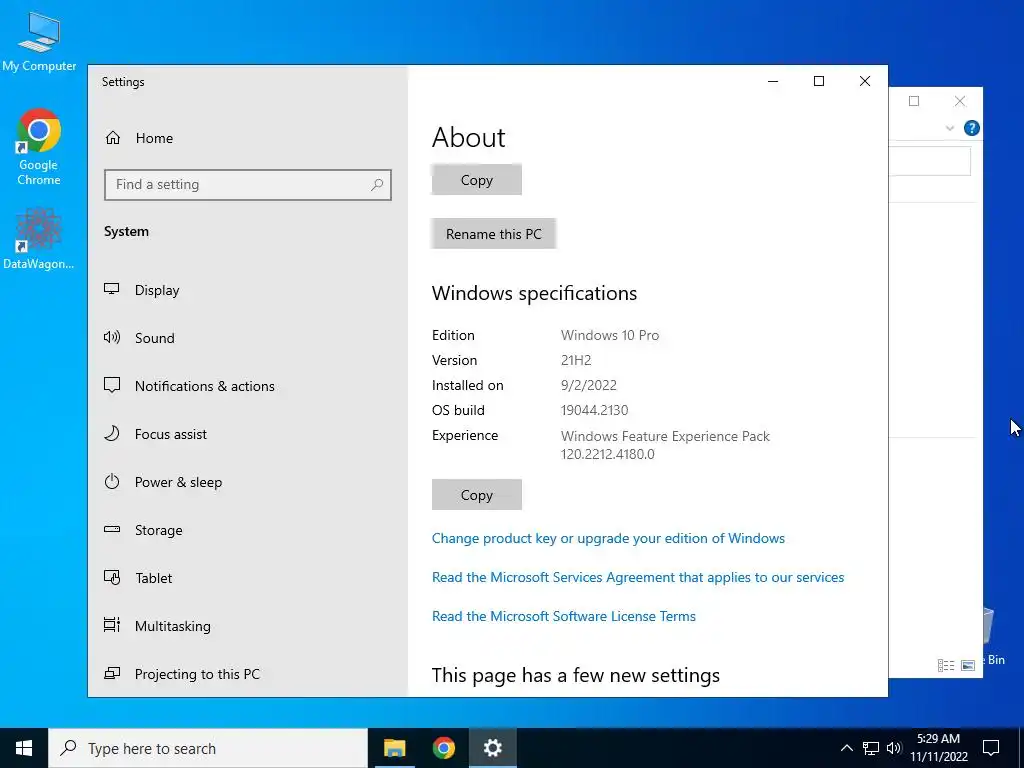Open Google Chrome from the taskbar
1024x768 pixels.
coord(443,748)
